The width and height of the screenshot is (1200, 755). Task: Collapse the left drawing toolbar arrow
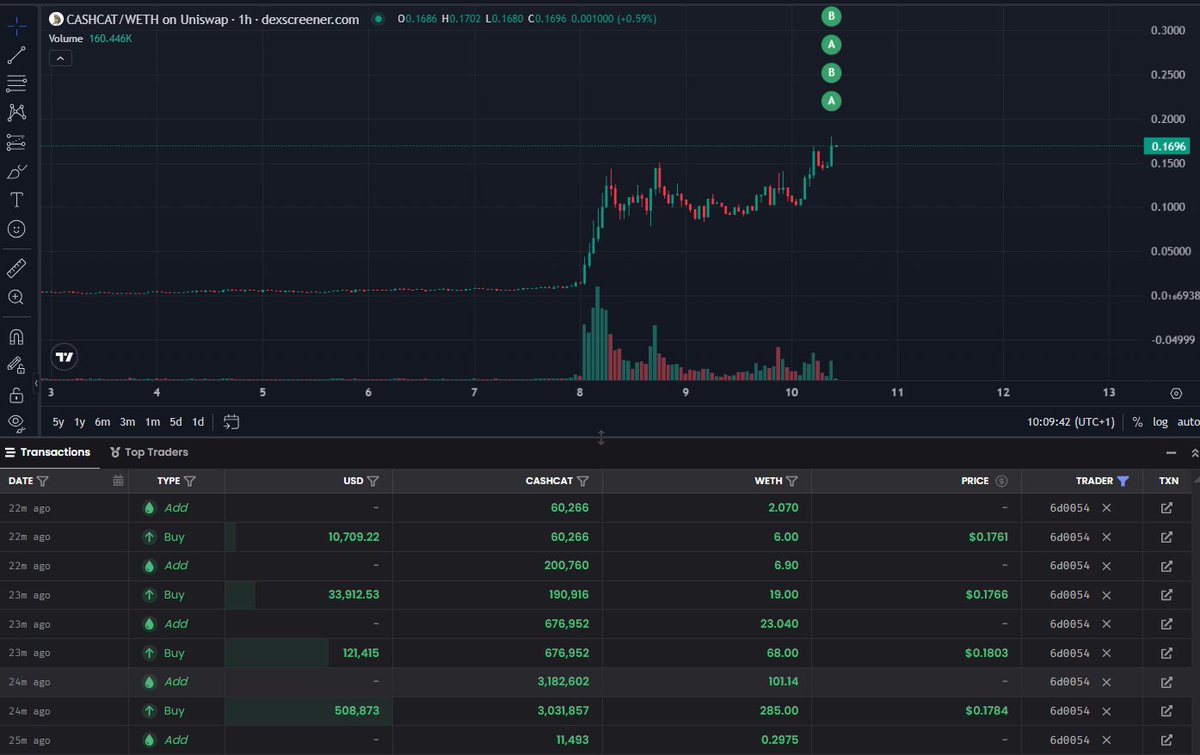(x=36, y=382)
